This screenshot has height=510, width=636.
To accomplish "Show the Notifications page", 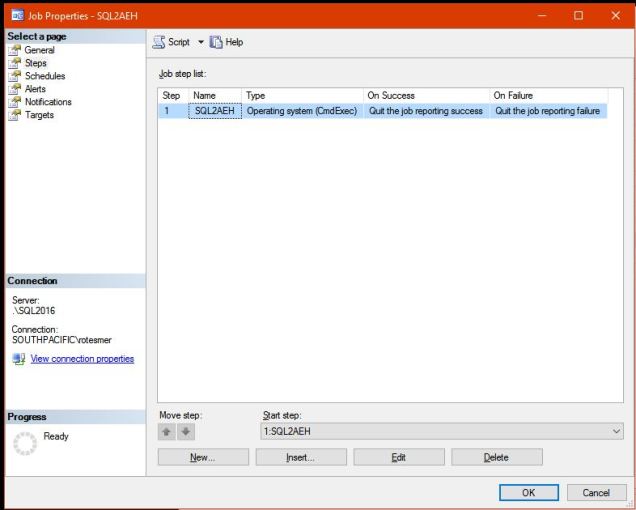I will click(x=48, y=102).
